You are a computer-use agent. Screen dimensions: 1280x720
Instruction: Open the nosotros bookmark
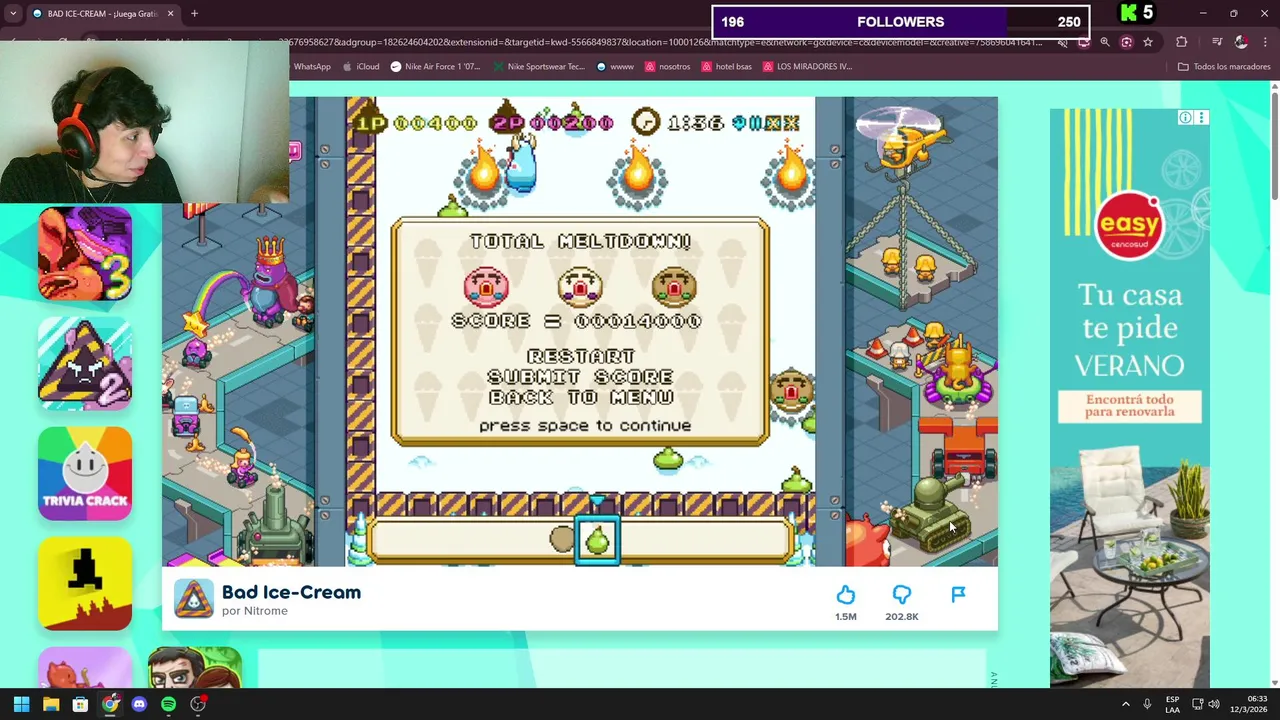click(668, 67)
